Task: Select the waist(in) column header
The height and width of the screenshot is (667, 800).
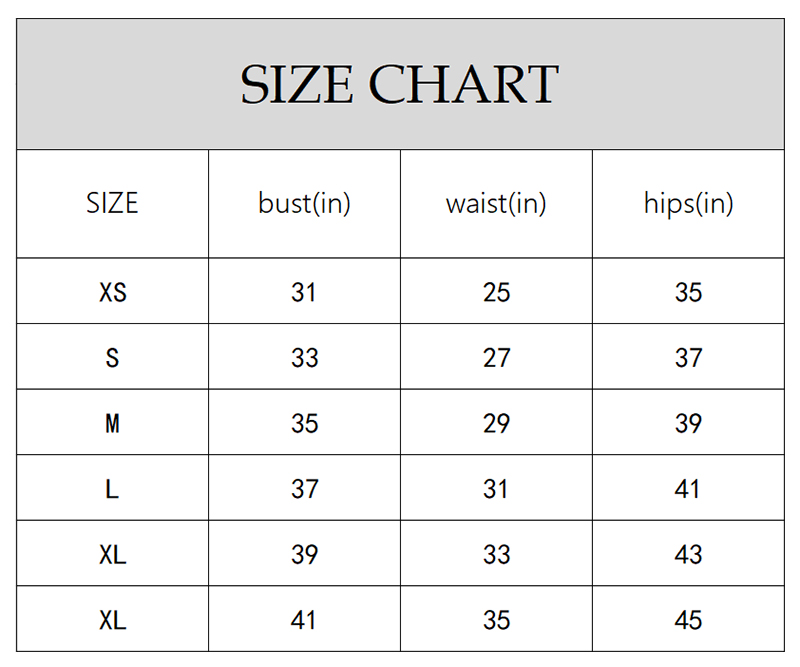Action: tap(496, 203)
